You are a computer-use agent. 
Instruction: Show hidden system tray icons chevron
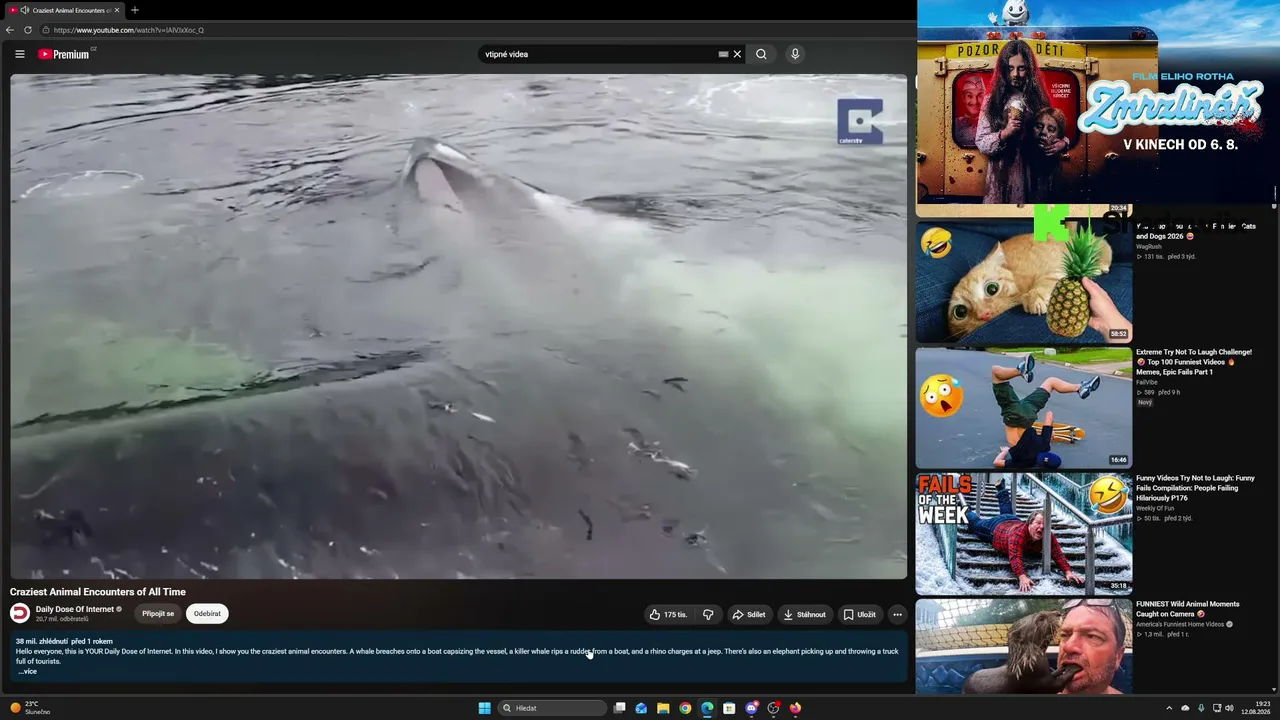[x=1169, y=708]
